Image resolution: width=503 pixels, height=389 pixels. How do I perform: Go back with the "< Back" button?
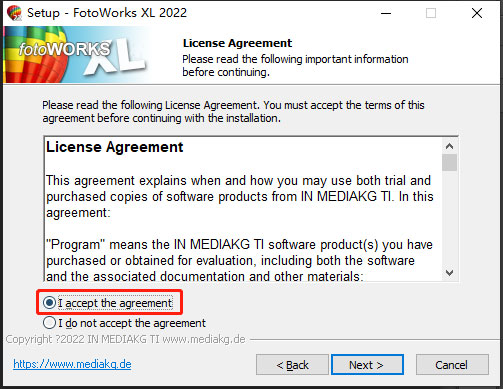(292, 365)
